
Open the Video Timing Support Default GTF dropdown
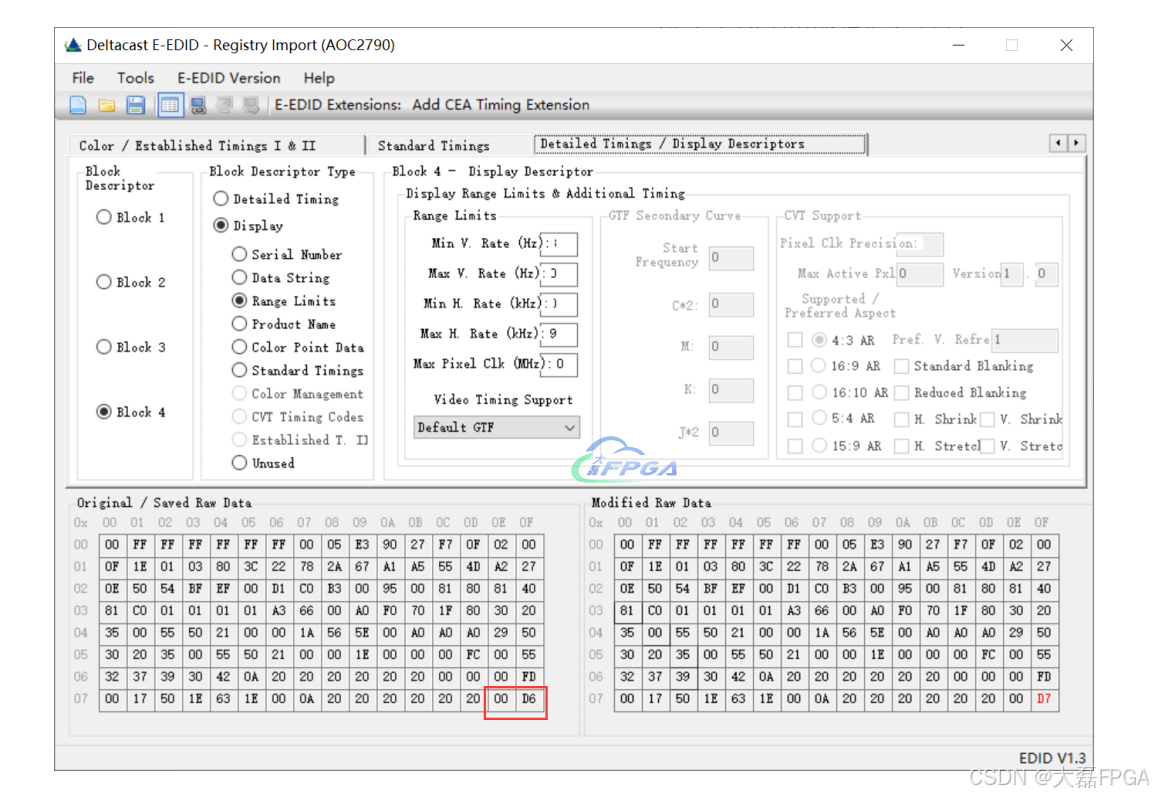click(x=496, y=427)
